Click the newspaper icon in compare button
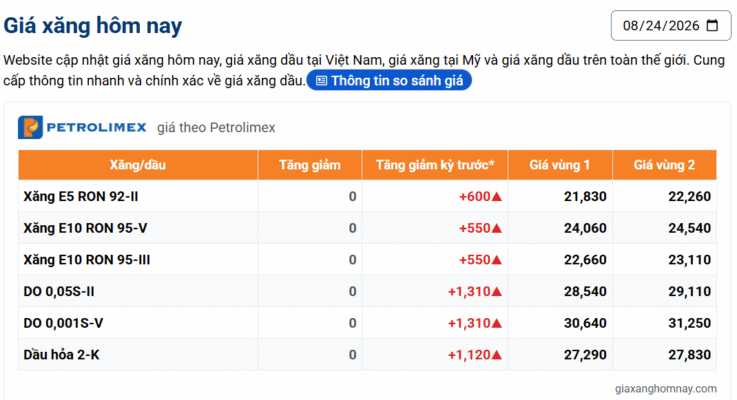 [x=321, y=81]
